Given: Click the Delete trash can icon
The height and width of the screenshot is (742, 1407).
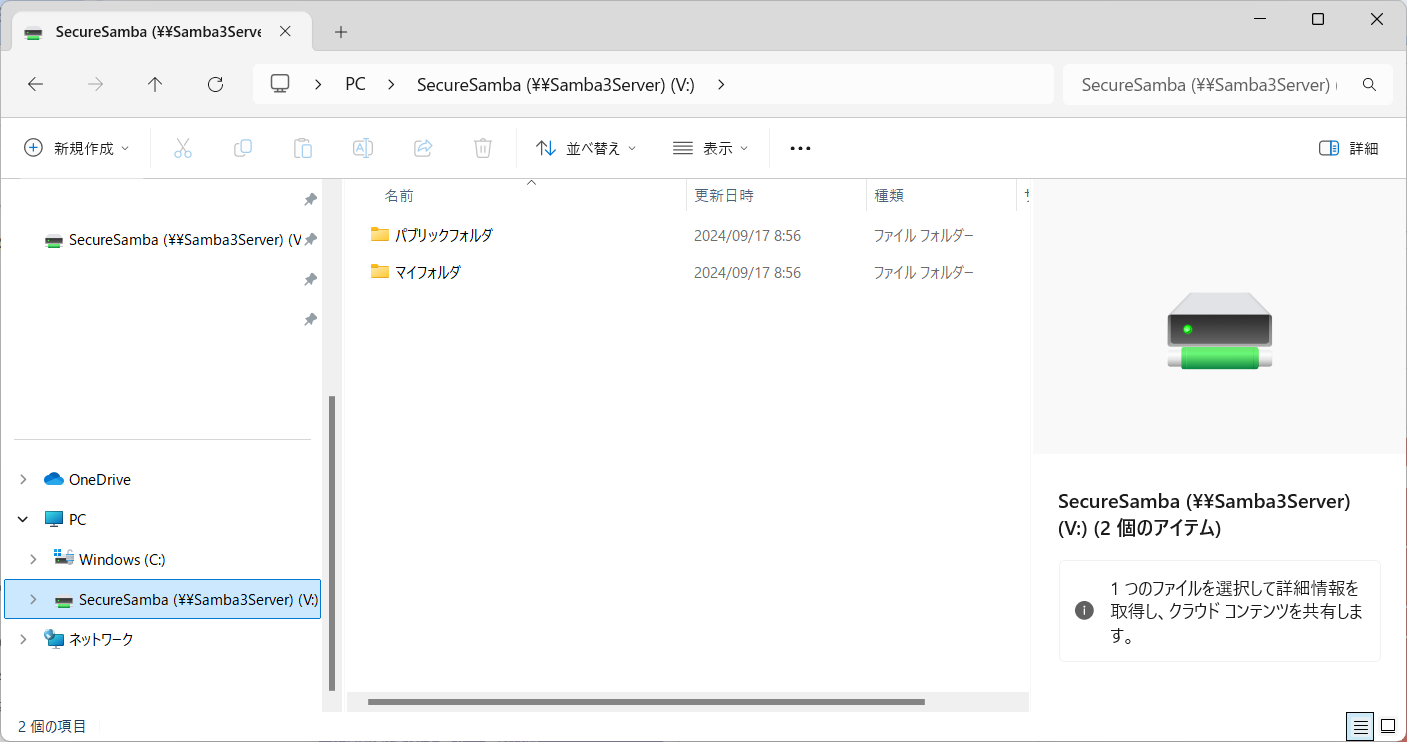Looking at the screenshot, I should pyautogui.click(x=483, y=148).
